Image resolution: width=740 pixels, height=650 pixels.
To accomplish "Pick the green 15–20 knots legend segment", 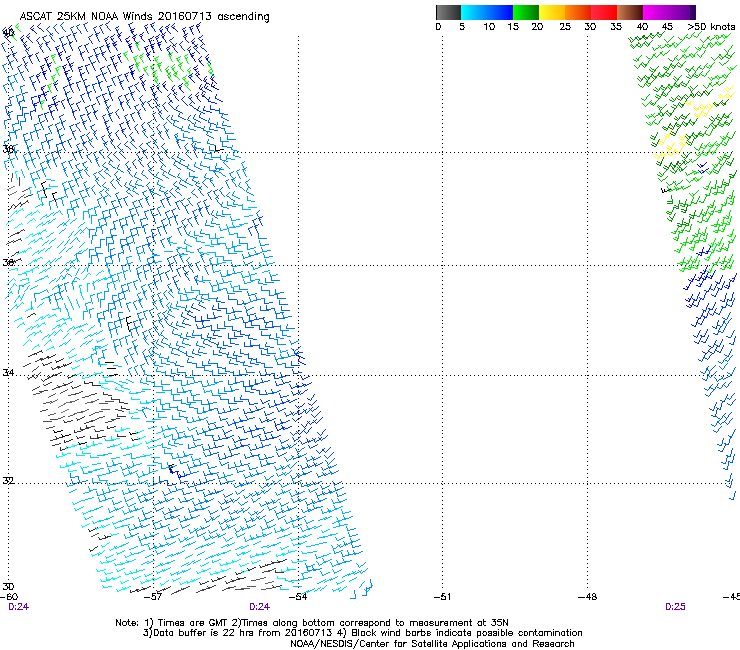I will tap(526, 12).
